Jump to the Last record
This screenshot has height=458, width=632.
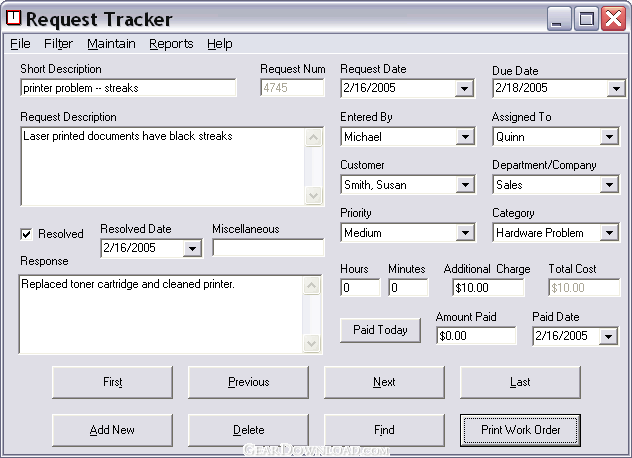click(x=520, y=382)
